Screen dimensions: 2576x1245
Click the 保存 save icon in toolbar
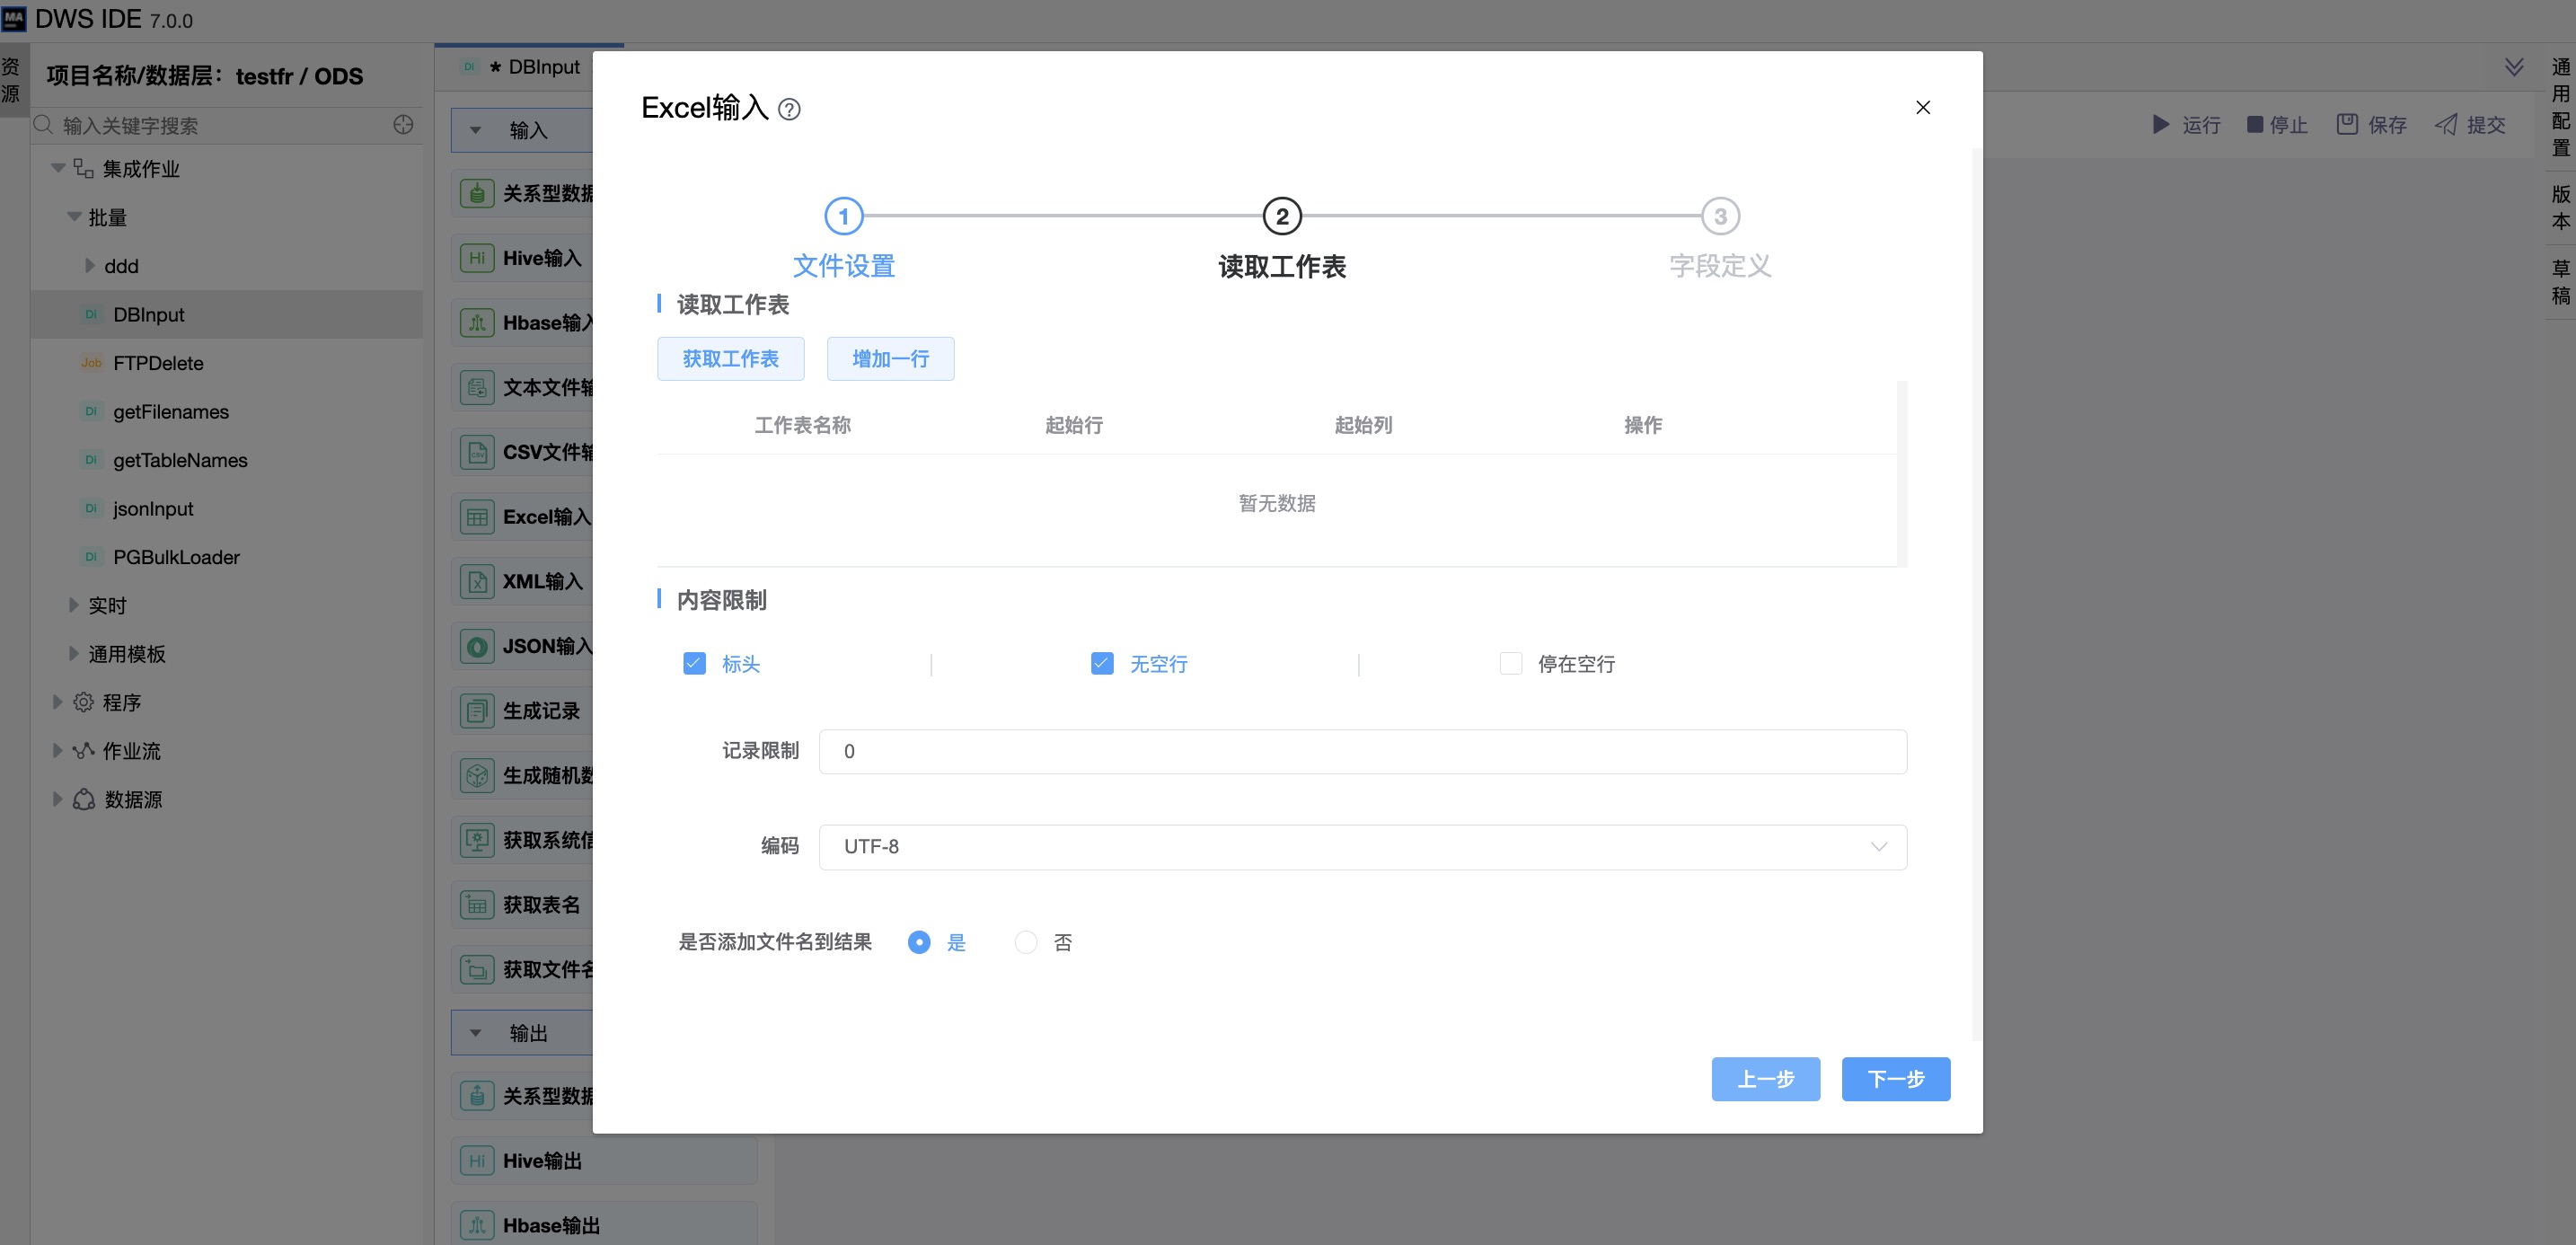click(2346, 124)
